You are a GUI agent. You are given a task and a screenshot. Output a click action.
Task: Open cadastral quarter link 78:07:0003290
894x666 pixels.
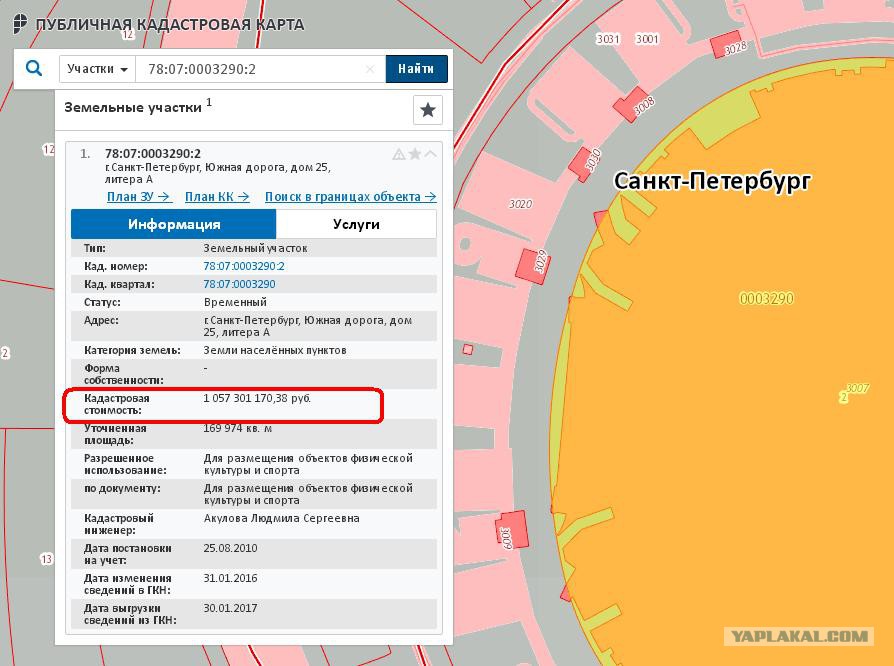coord(239,284)
